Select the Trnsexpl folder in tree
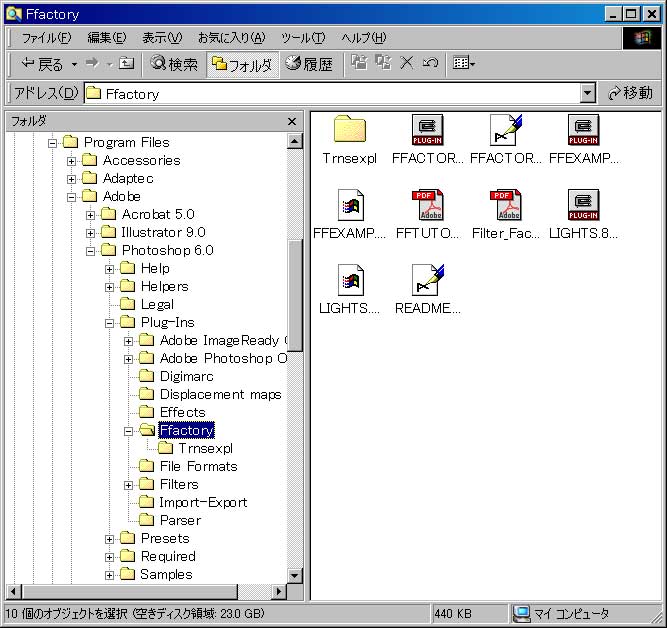Image resolution: width=667 pixels, height=628 pixels. (195, 448)
